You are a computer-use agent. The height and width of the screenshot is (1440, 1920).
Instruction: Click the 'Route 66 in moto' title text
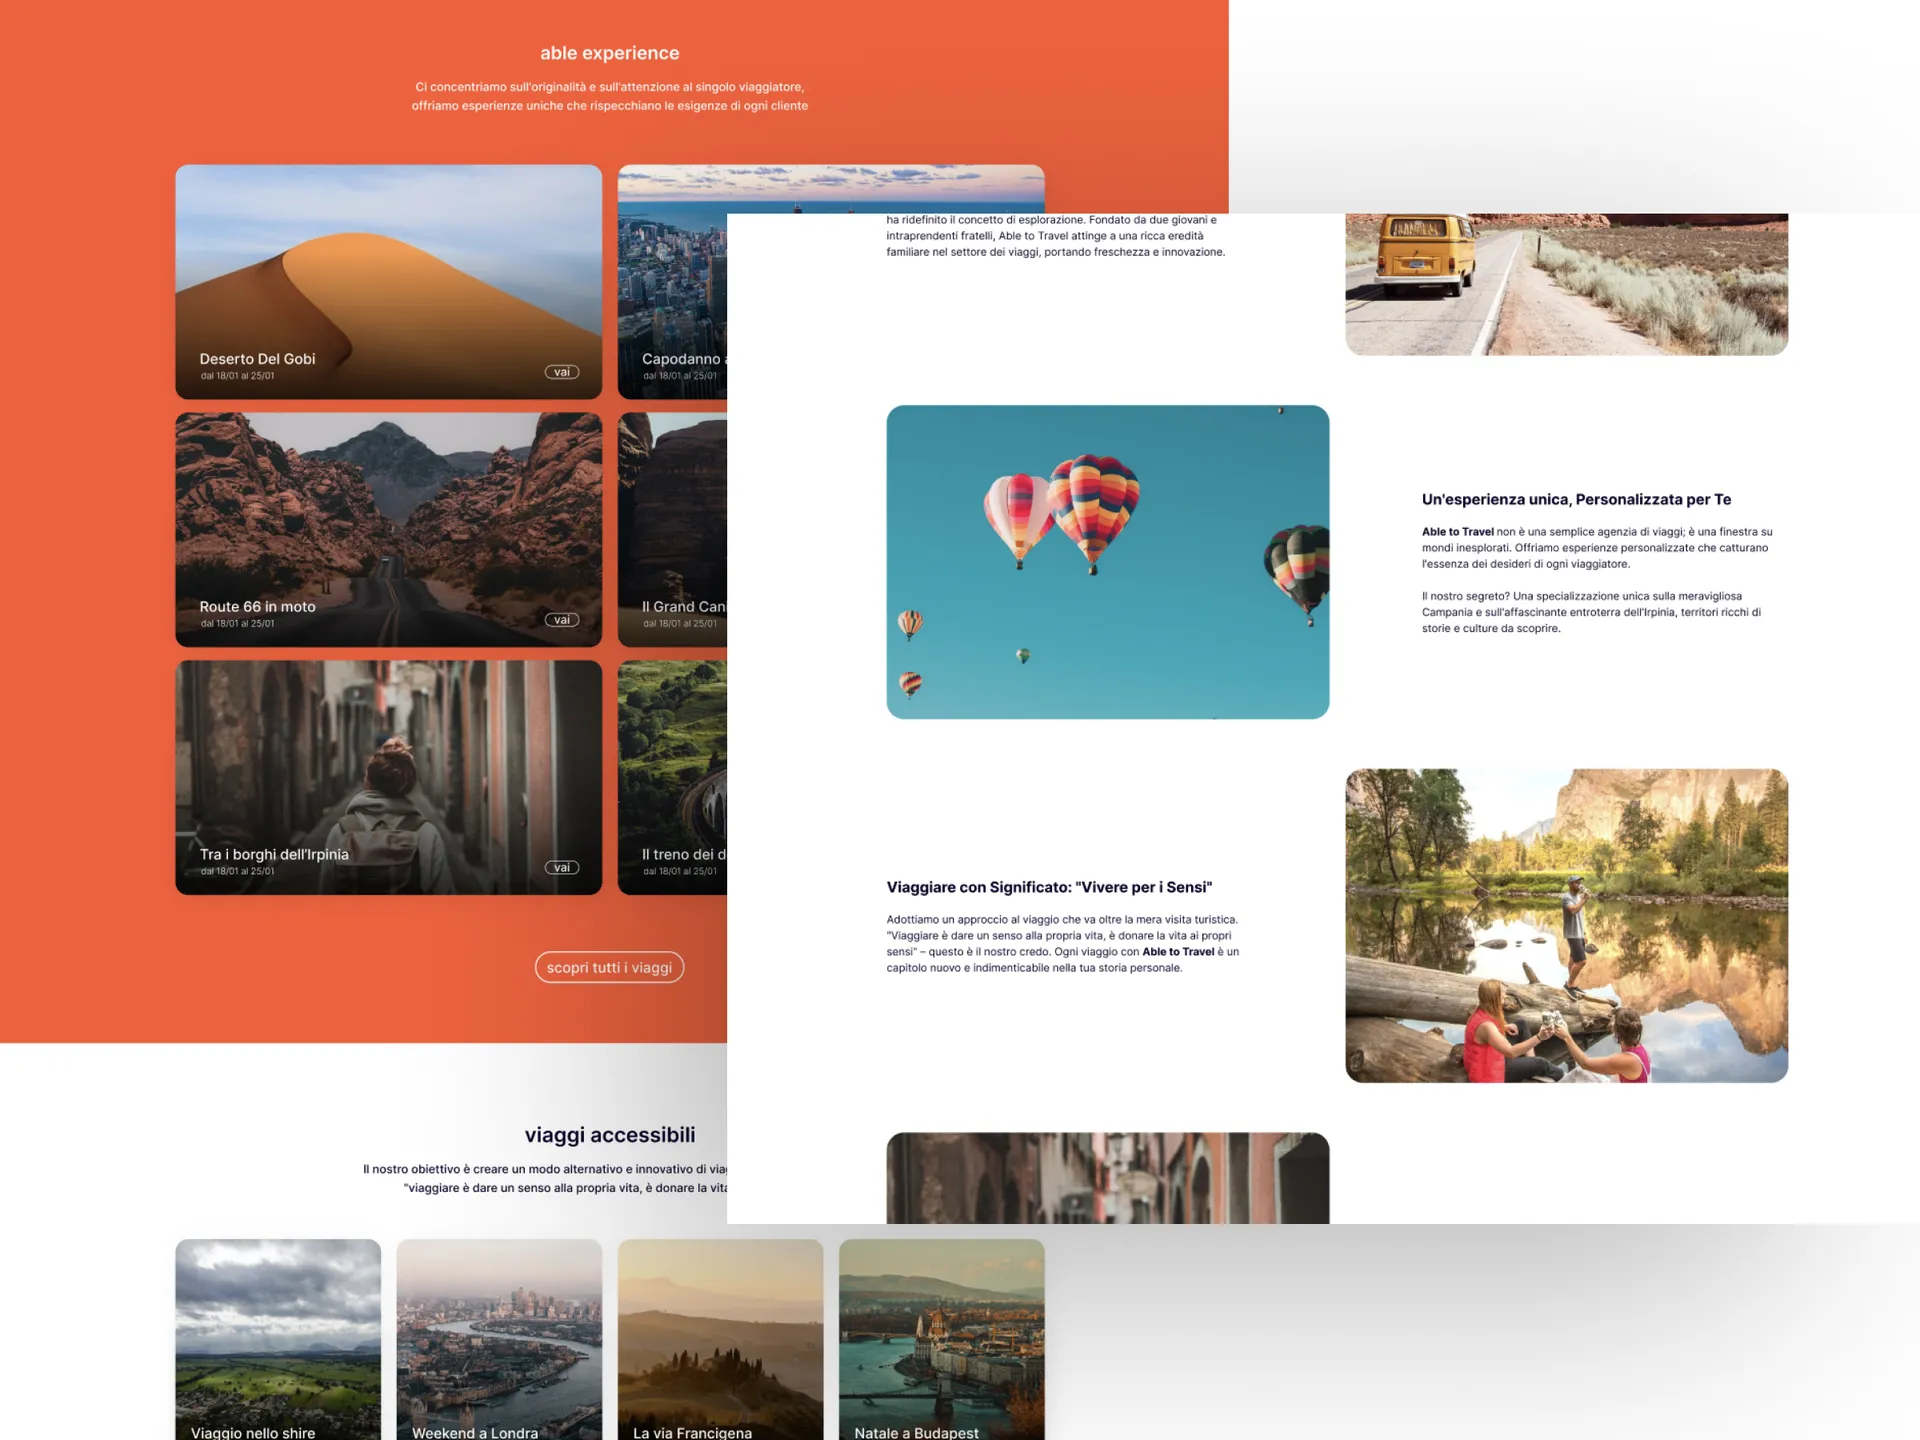pos(257,607)
